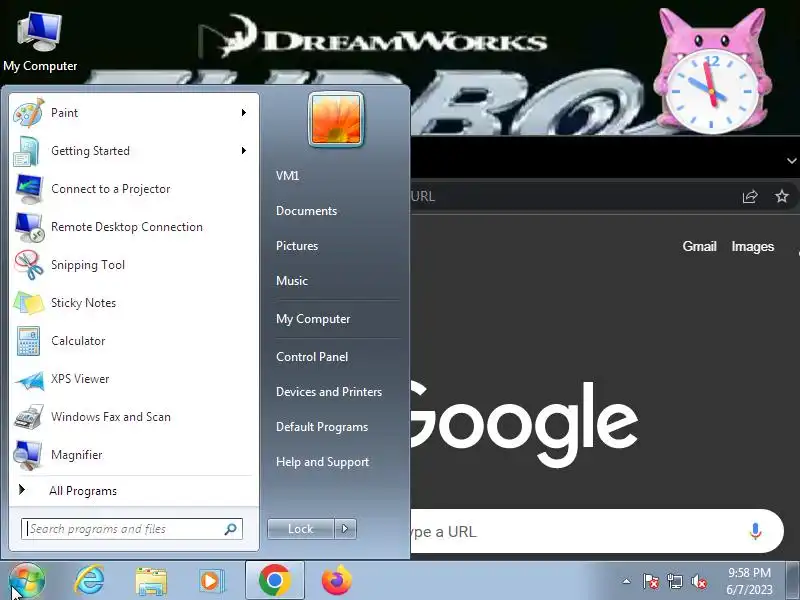Click the Show desktop strip
Screen dimensions: 800x600
(793, 581)
